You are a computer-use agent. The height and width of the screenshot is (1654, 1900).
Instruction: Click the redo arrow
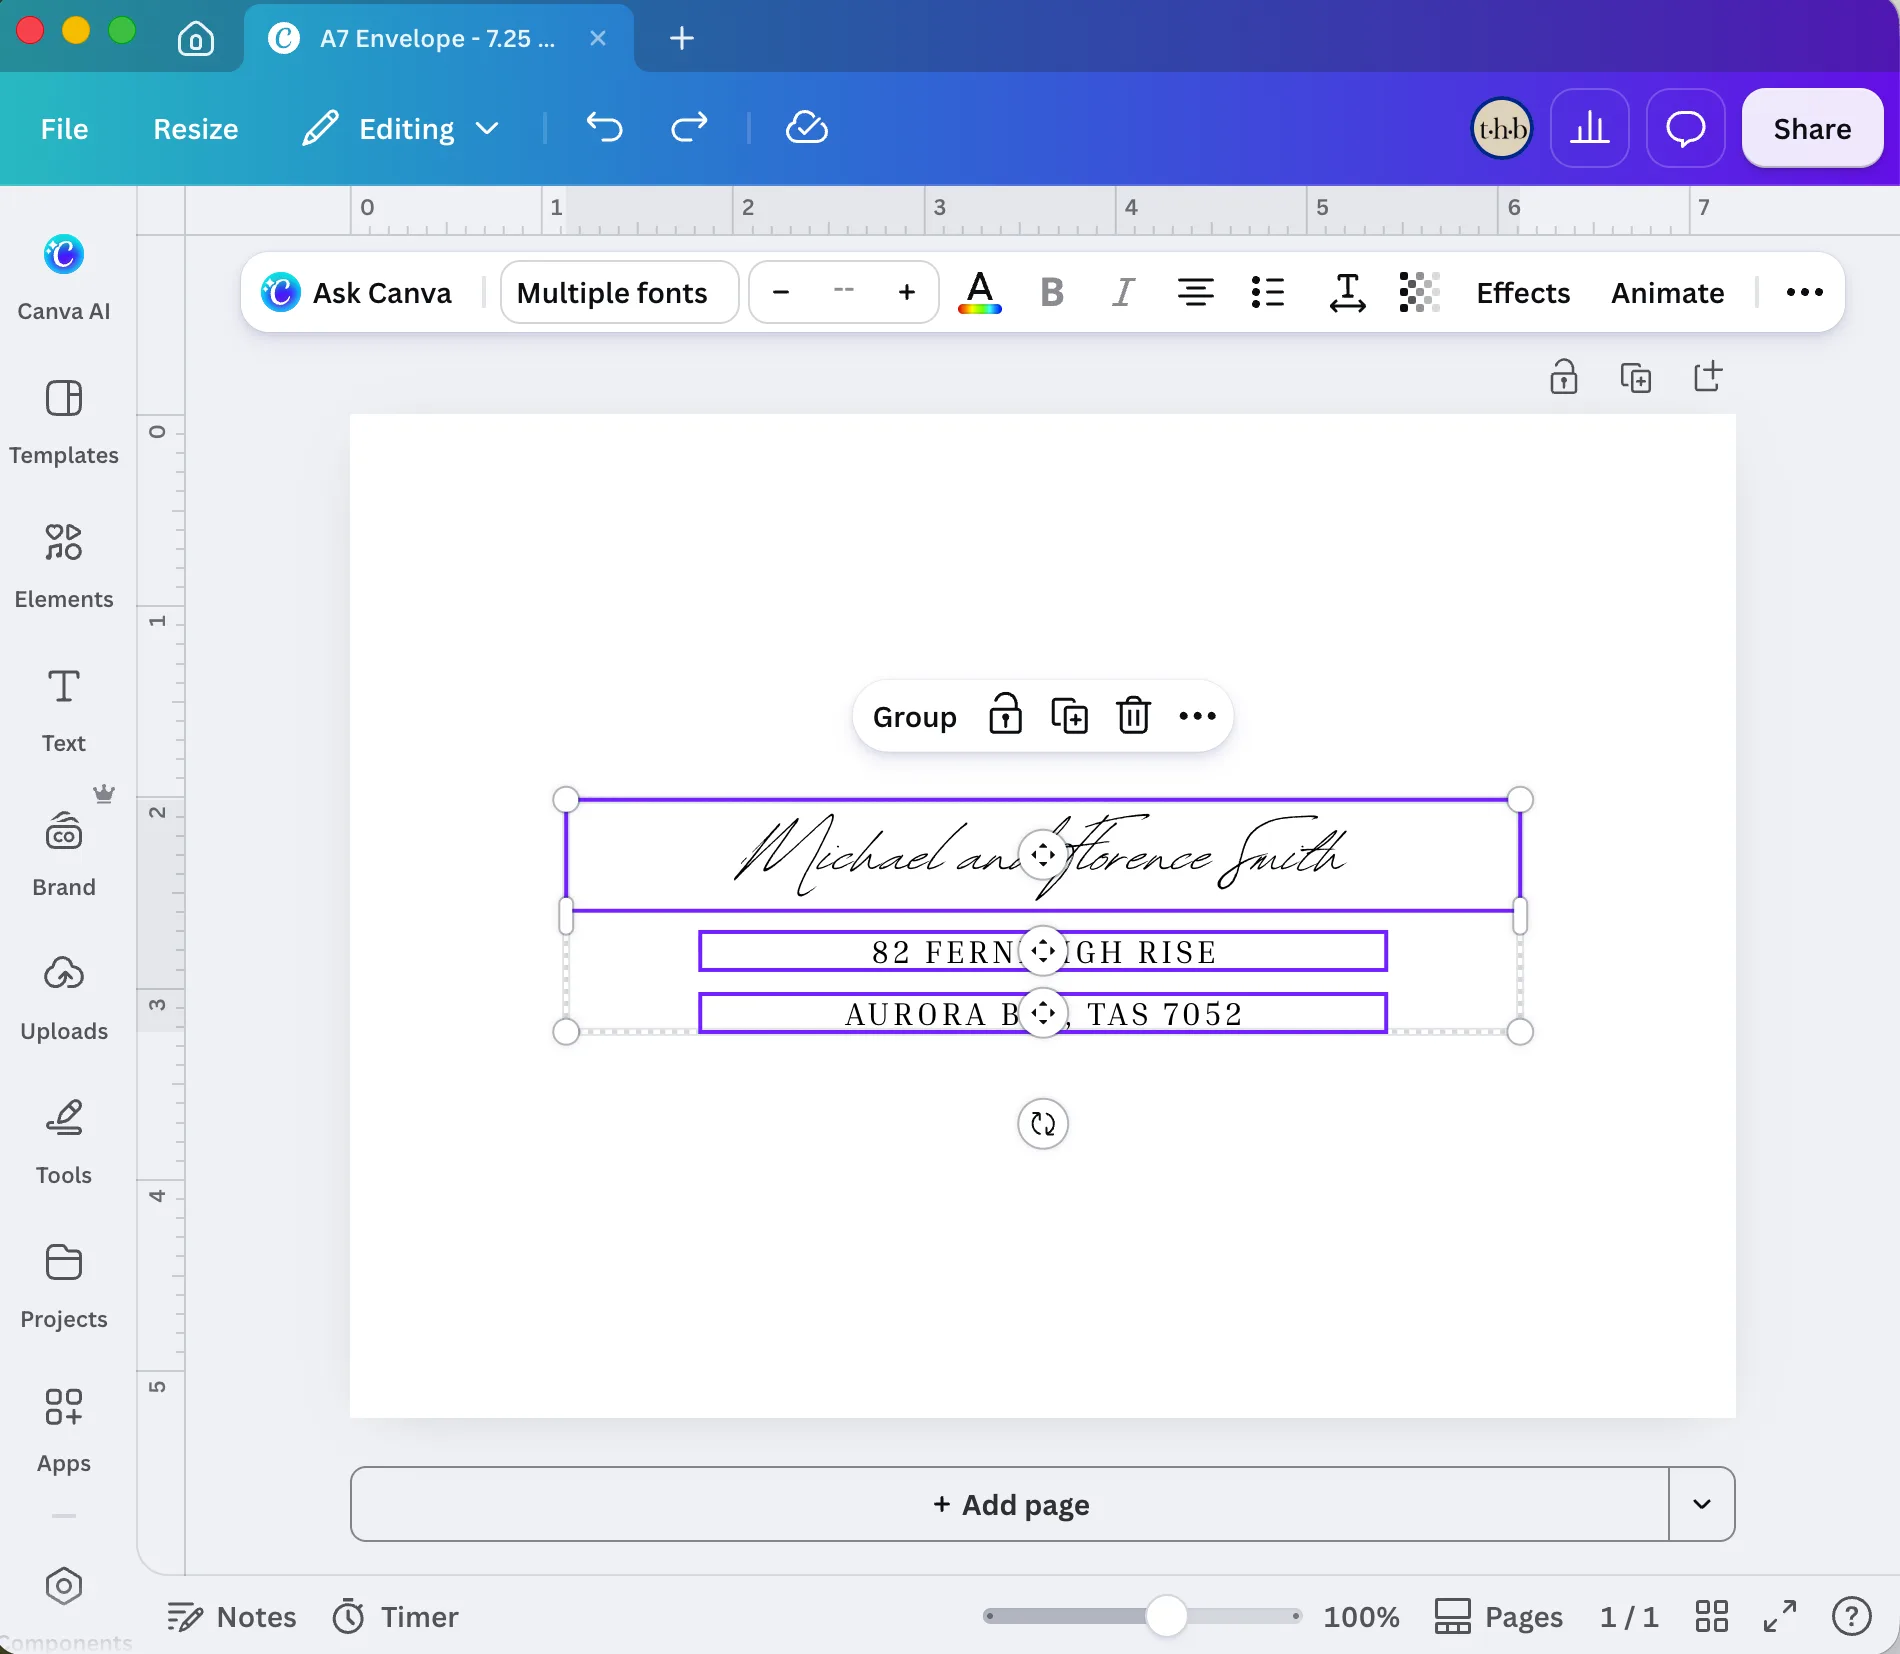[x=689, y=128]
